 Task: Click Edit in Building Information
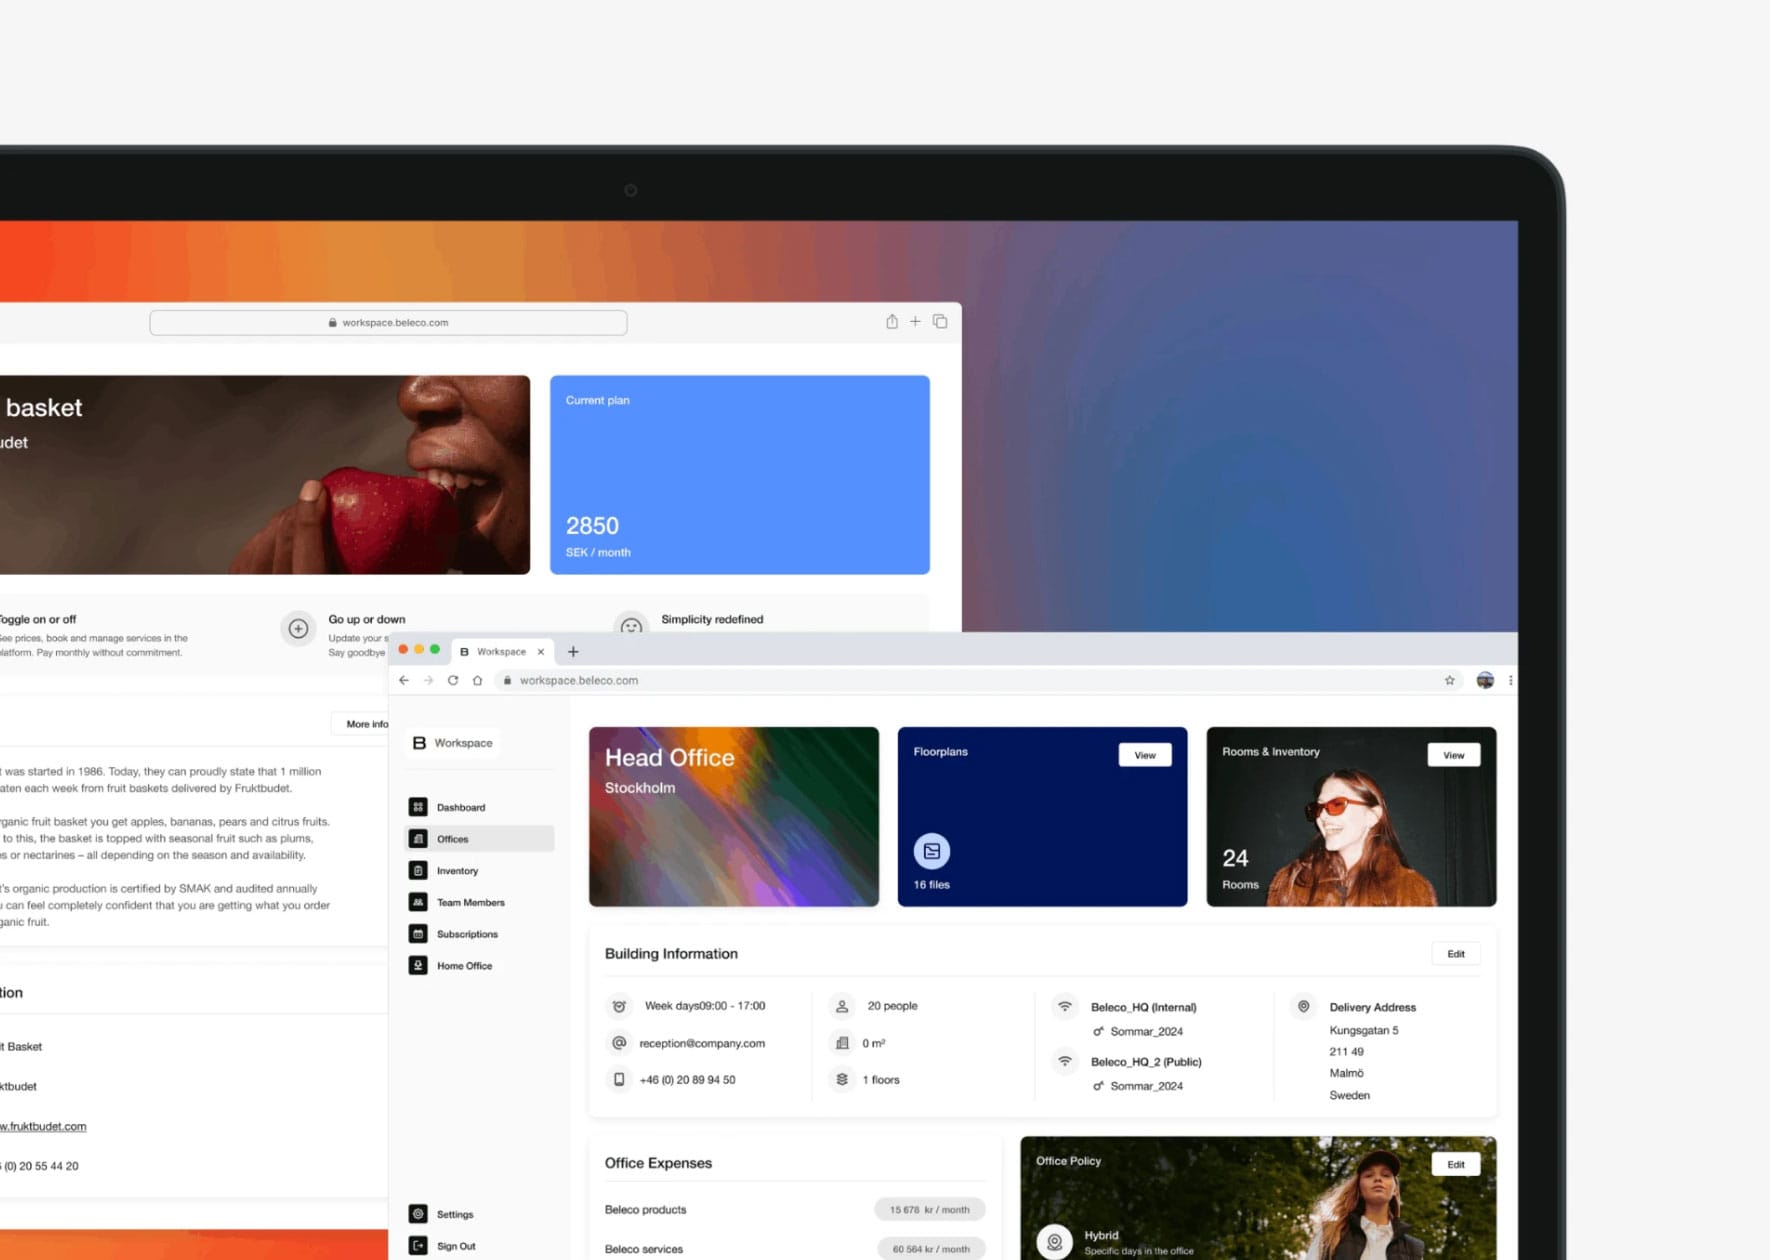[x=1456, y=954]
